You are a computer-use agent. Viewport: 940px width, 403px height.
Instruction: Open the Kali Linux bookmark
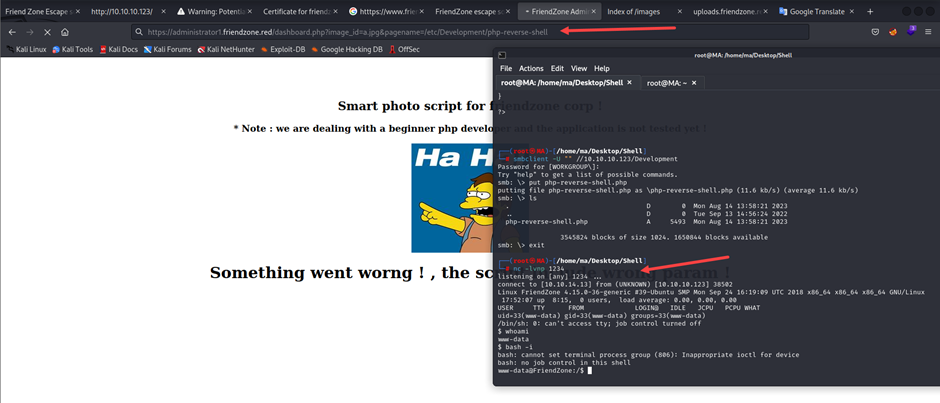[x=26, y=48]
